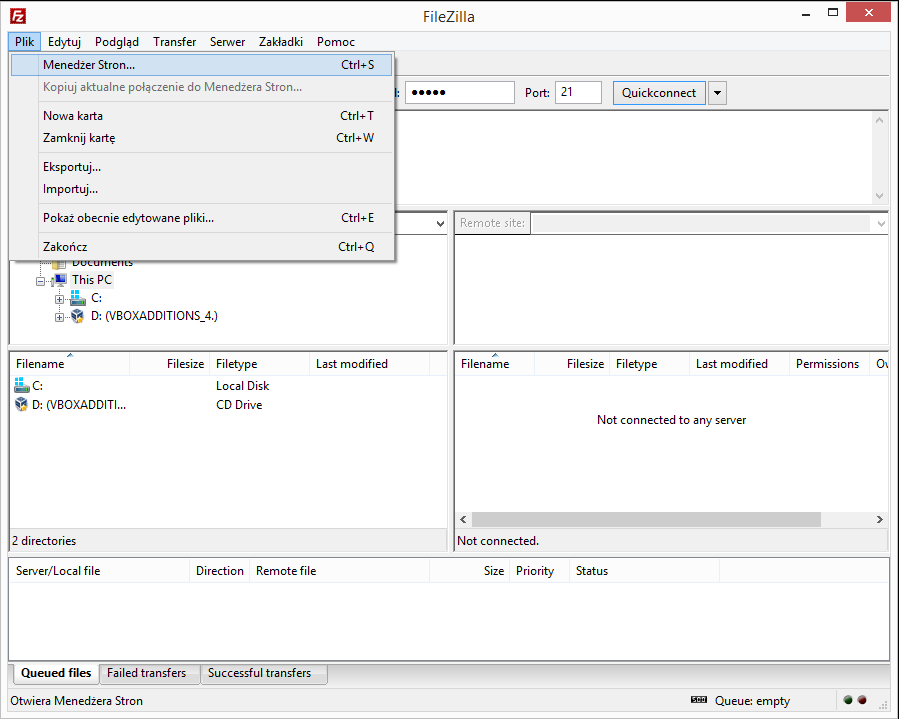Click the D: CD drive icon in file list
899x719 pixels.
pyautogui.click(x=21, y=404)
